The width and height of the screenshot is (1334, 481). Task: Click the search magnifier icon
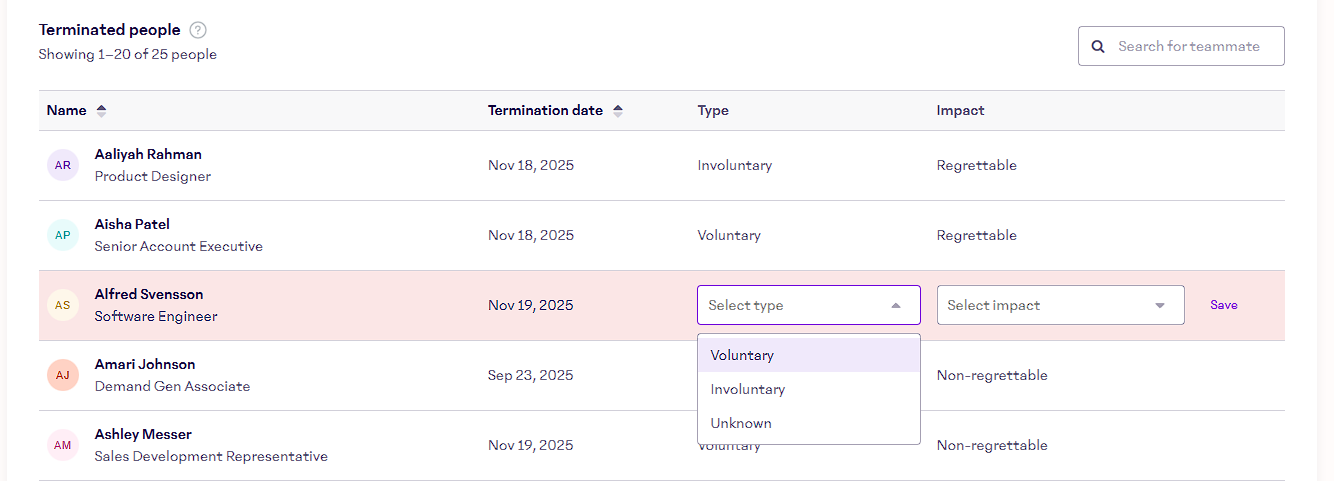pos(1098,46)
